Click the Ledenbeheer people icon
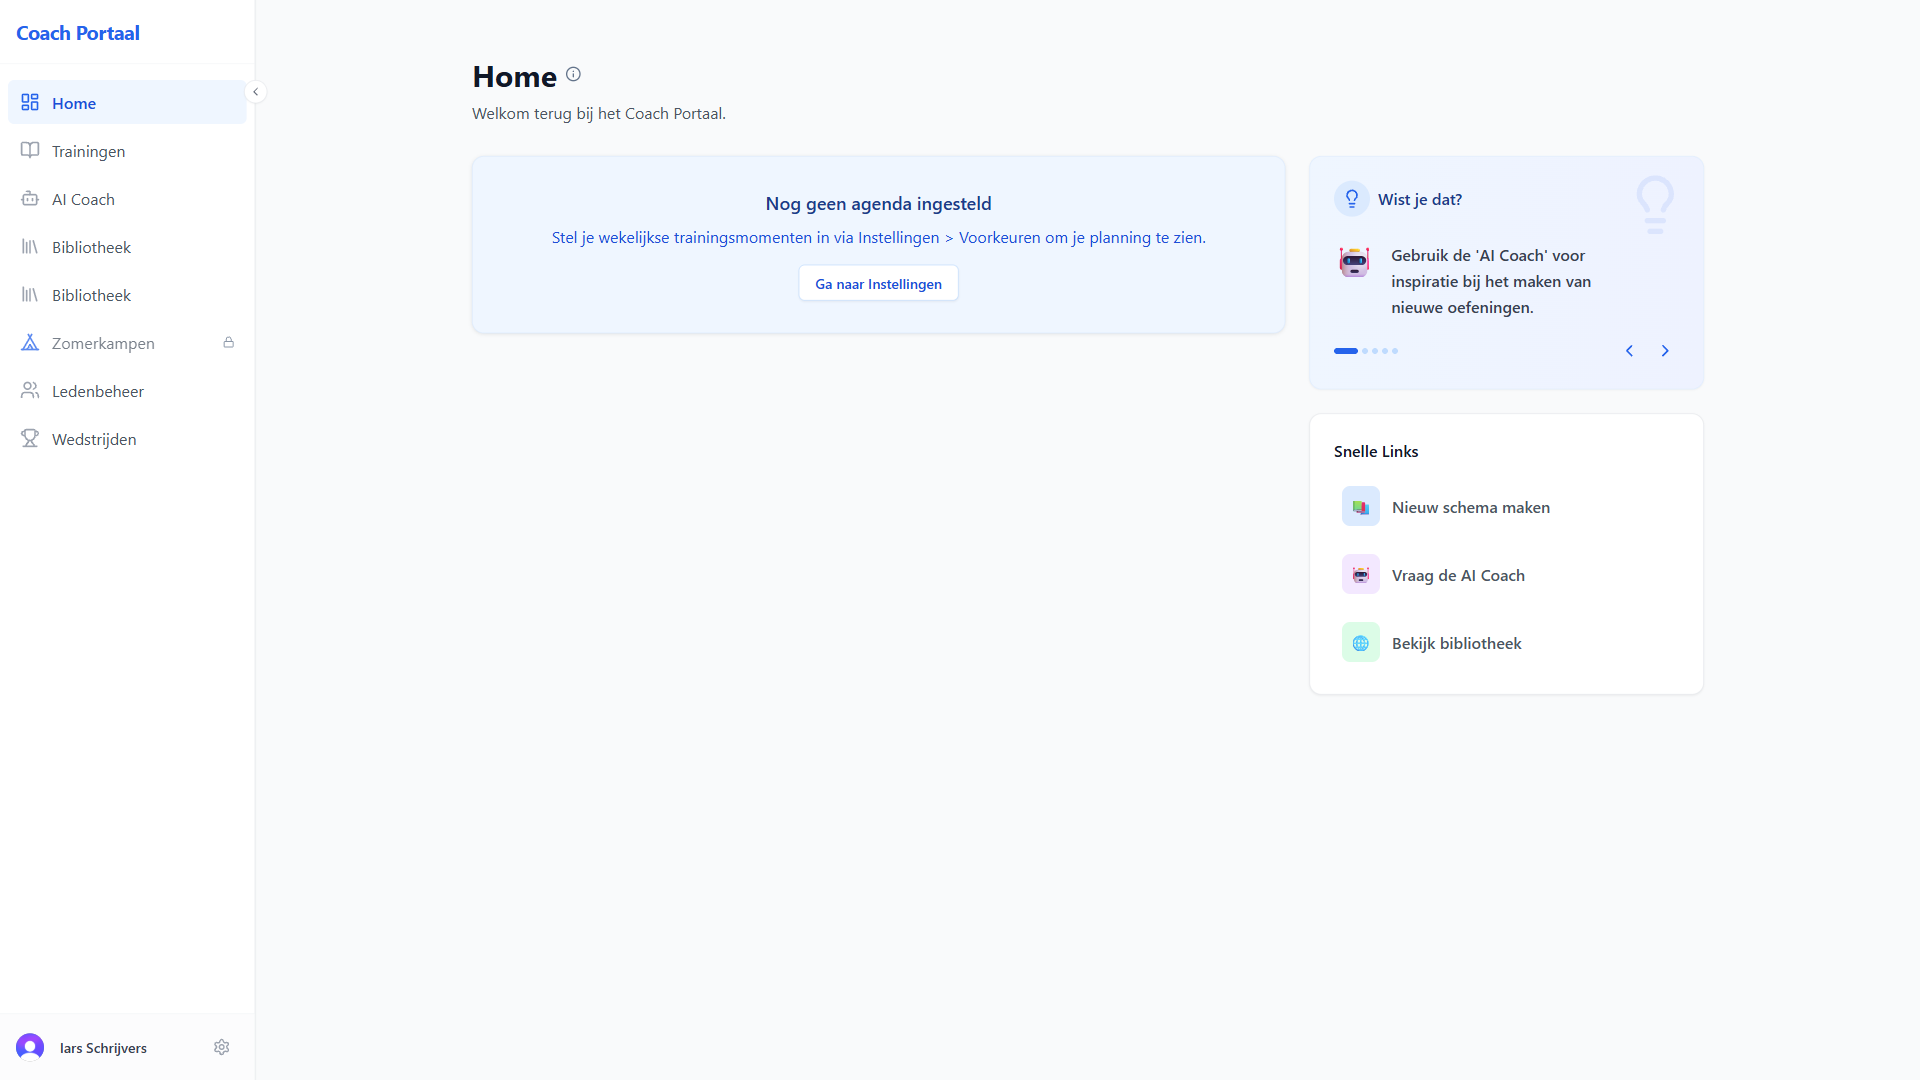1920x1080 pixels. [x=30, y=391]
